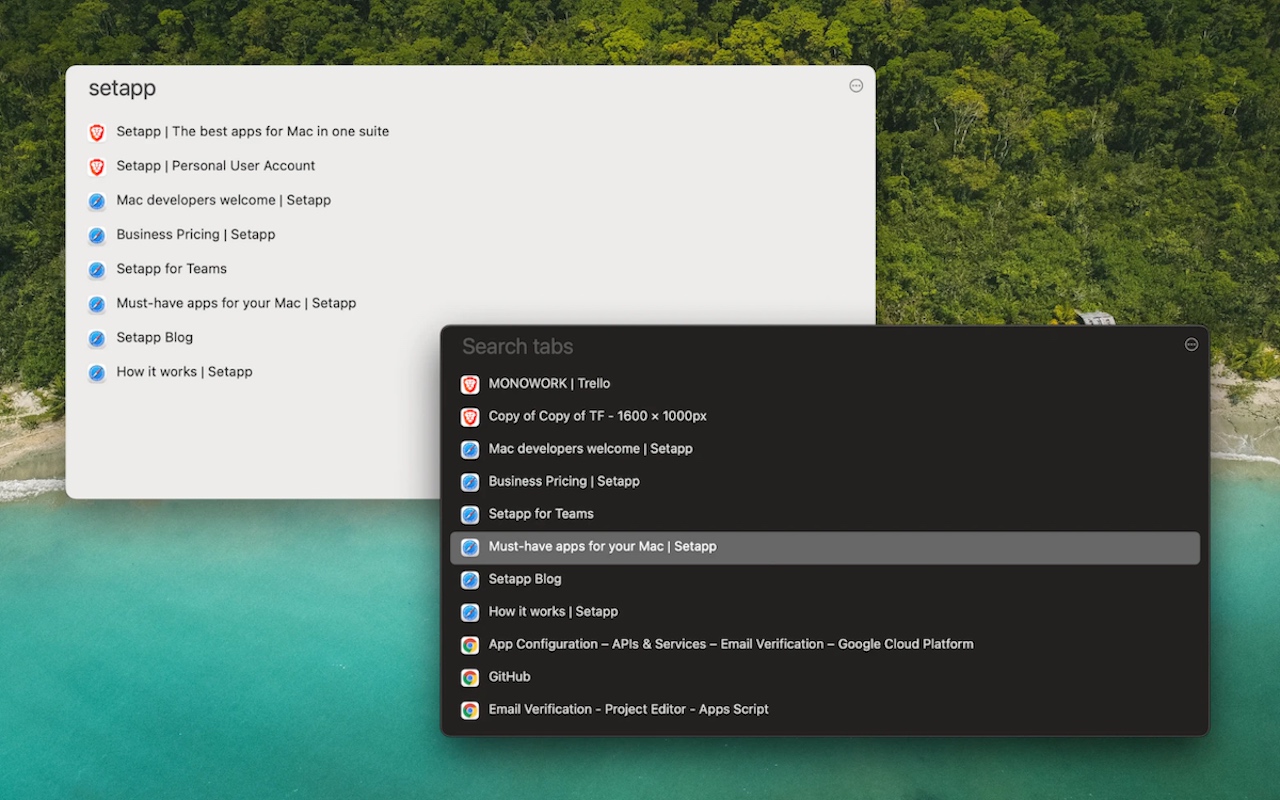Open the Copy of Copy of TF tab
The image size is (1280, 800).
pos(597,416)
